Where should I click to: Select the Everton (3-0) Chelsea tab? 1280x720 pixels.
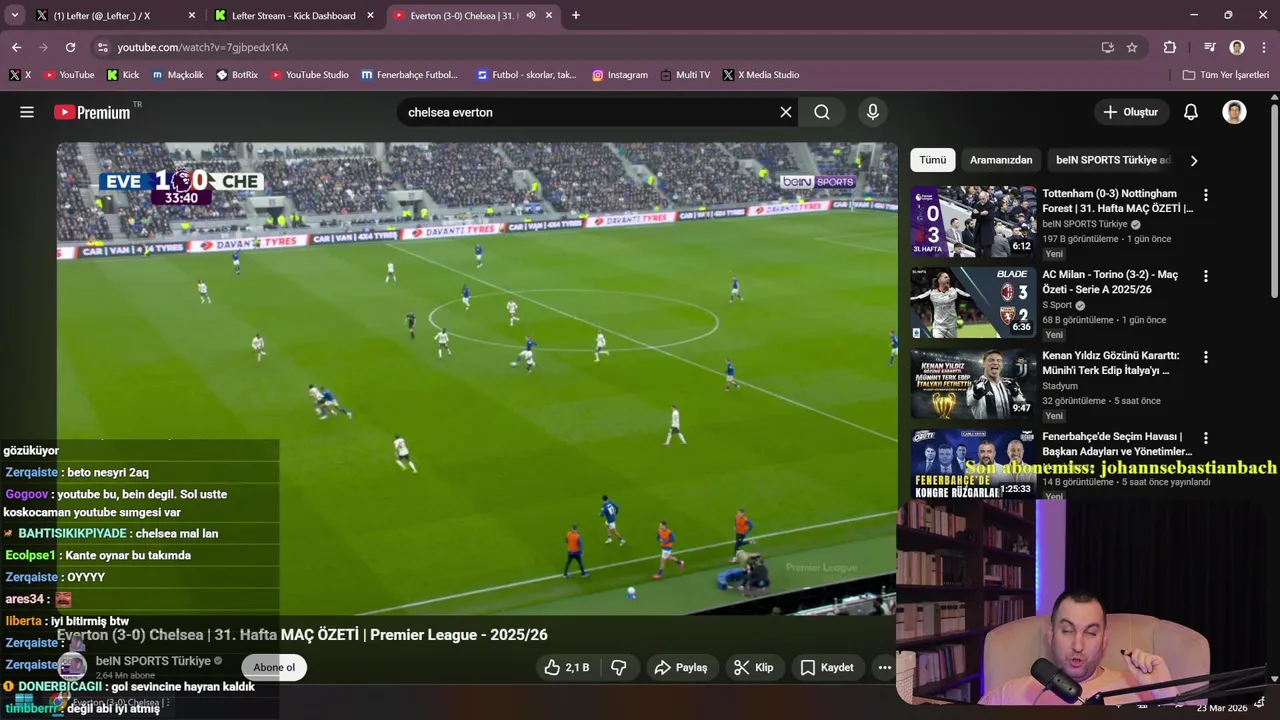point(473,15)
